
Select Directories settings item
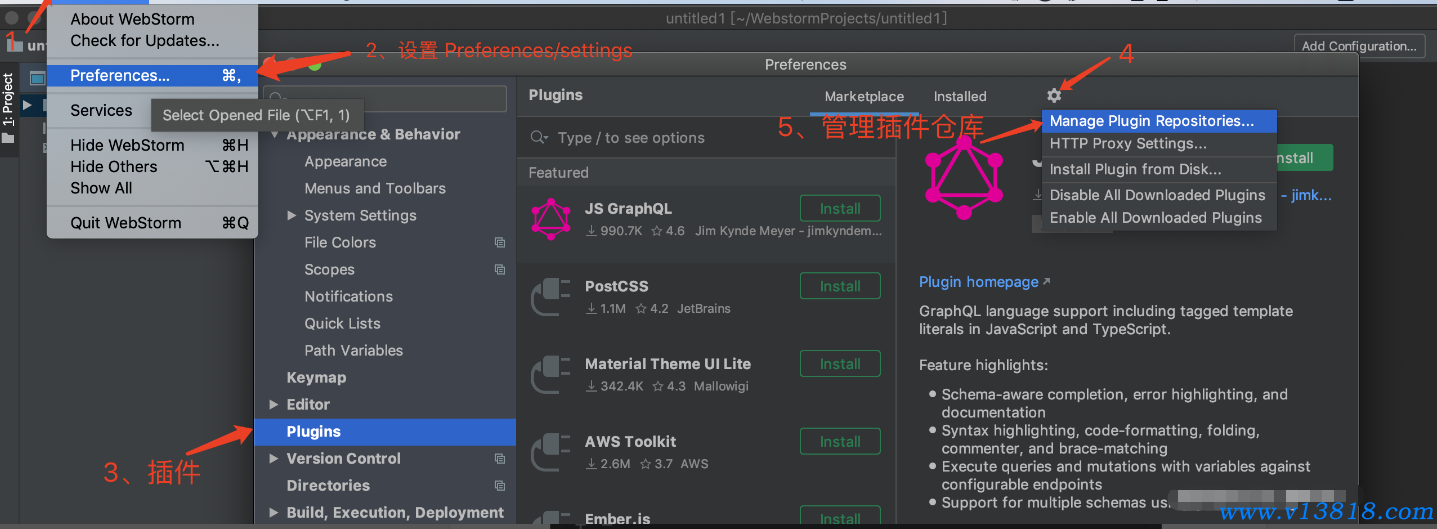[x=328, y=486]
